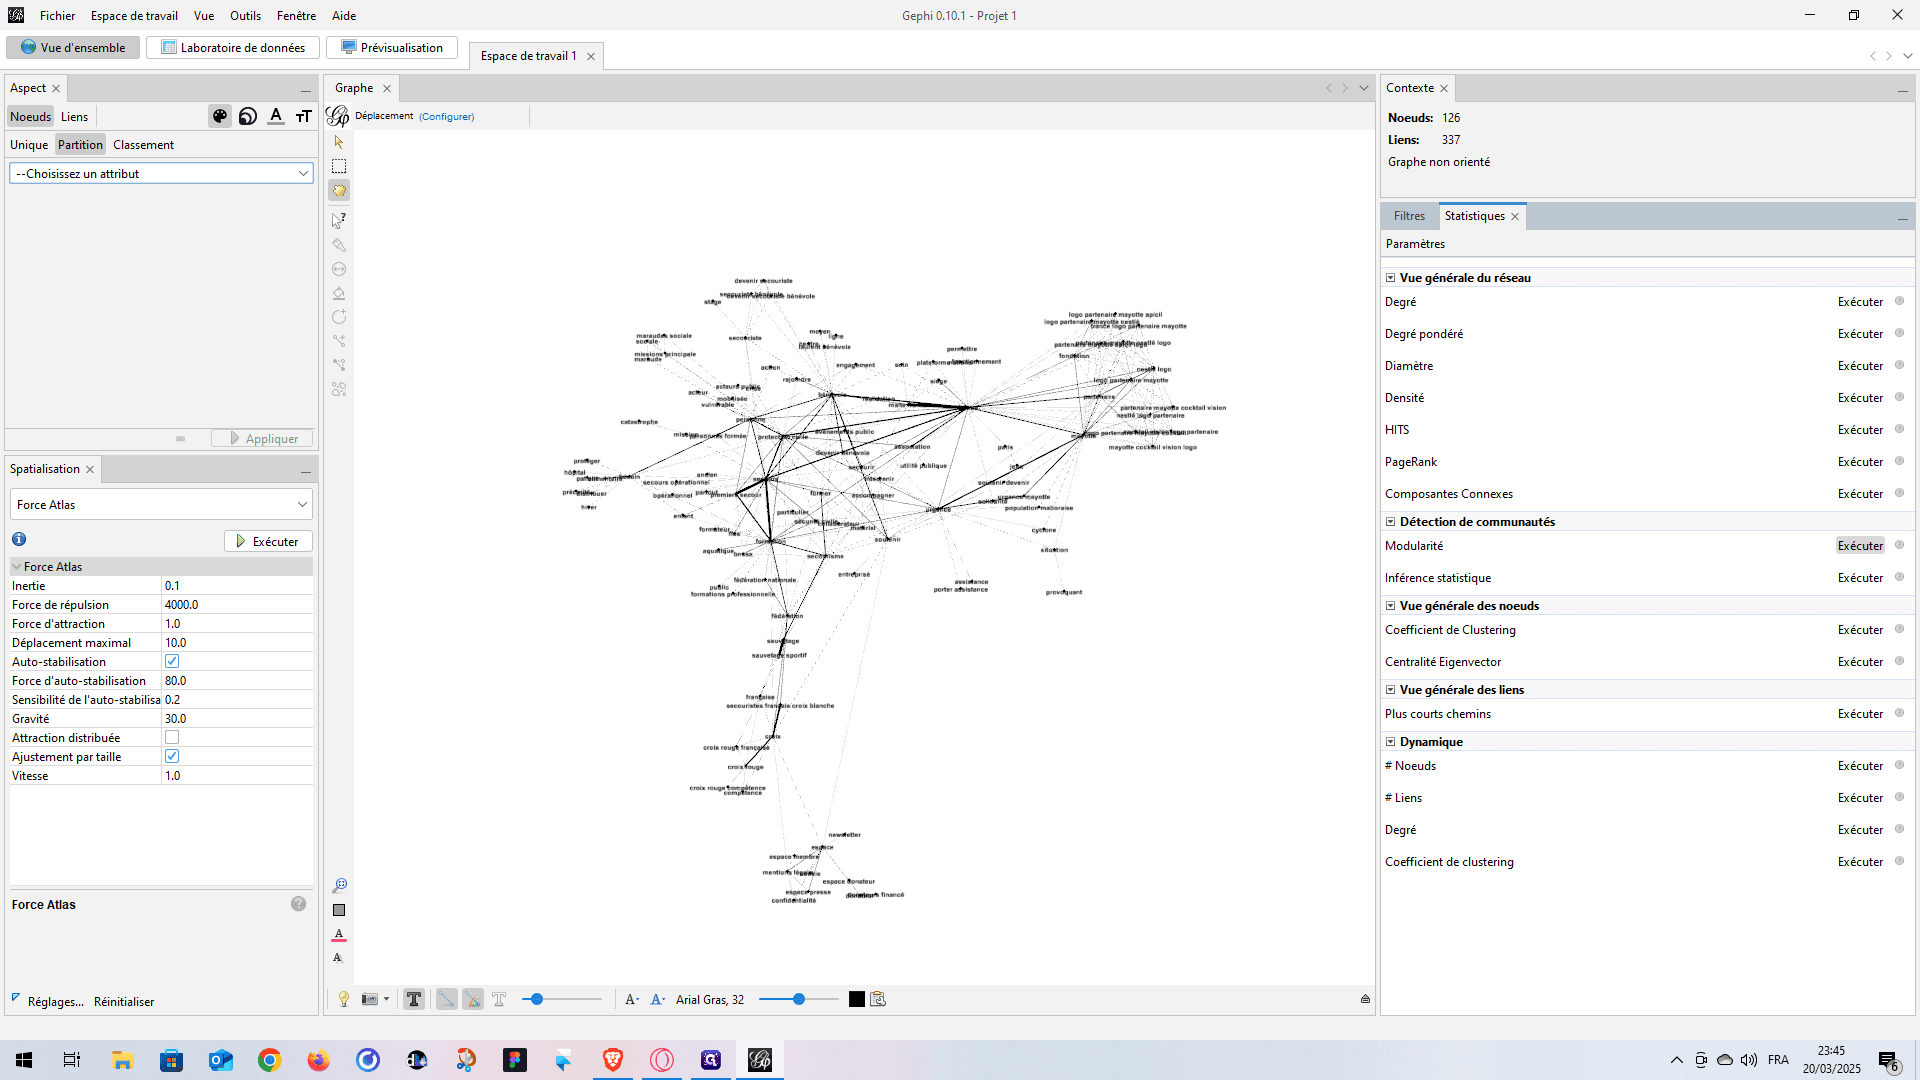Run the Force Atlas layout Exécuter button
Viewport: 1920px width, 1080px height.
tap(268, 541)
